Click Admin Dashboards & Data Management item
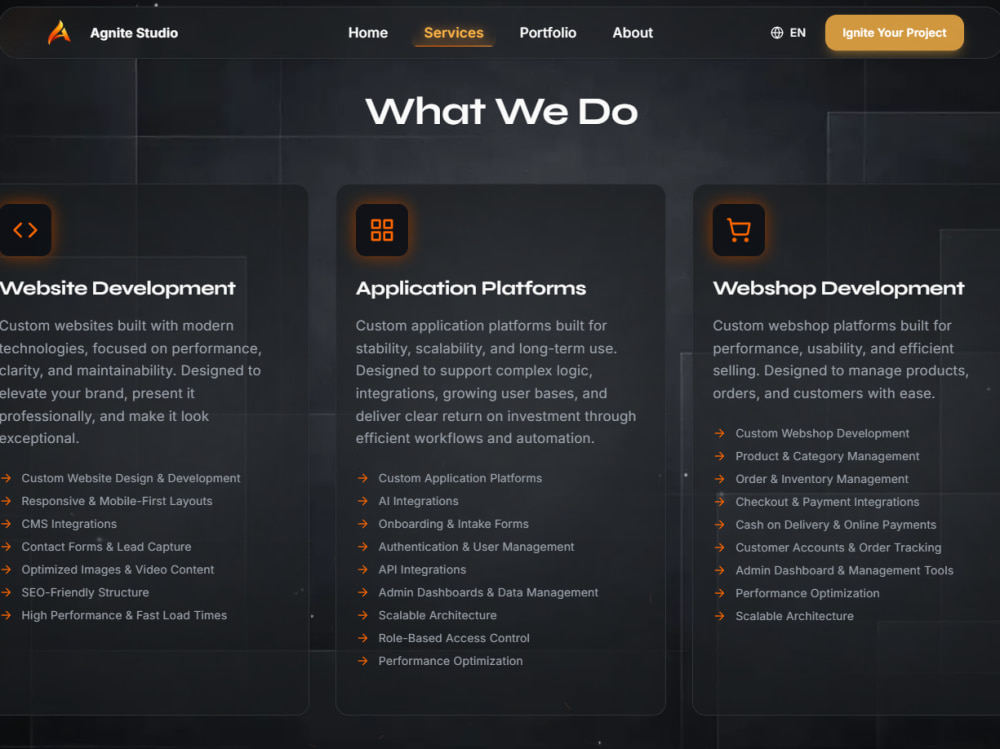1000x749 pixels. pyautogui.click(x=489, y=593)
